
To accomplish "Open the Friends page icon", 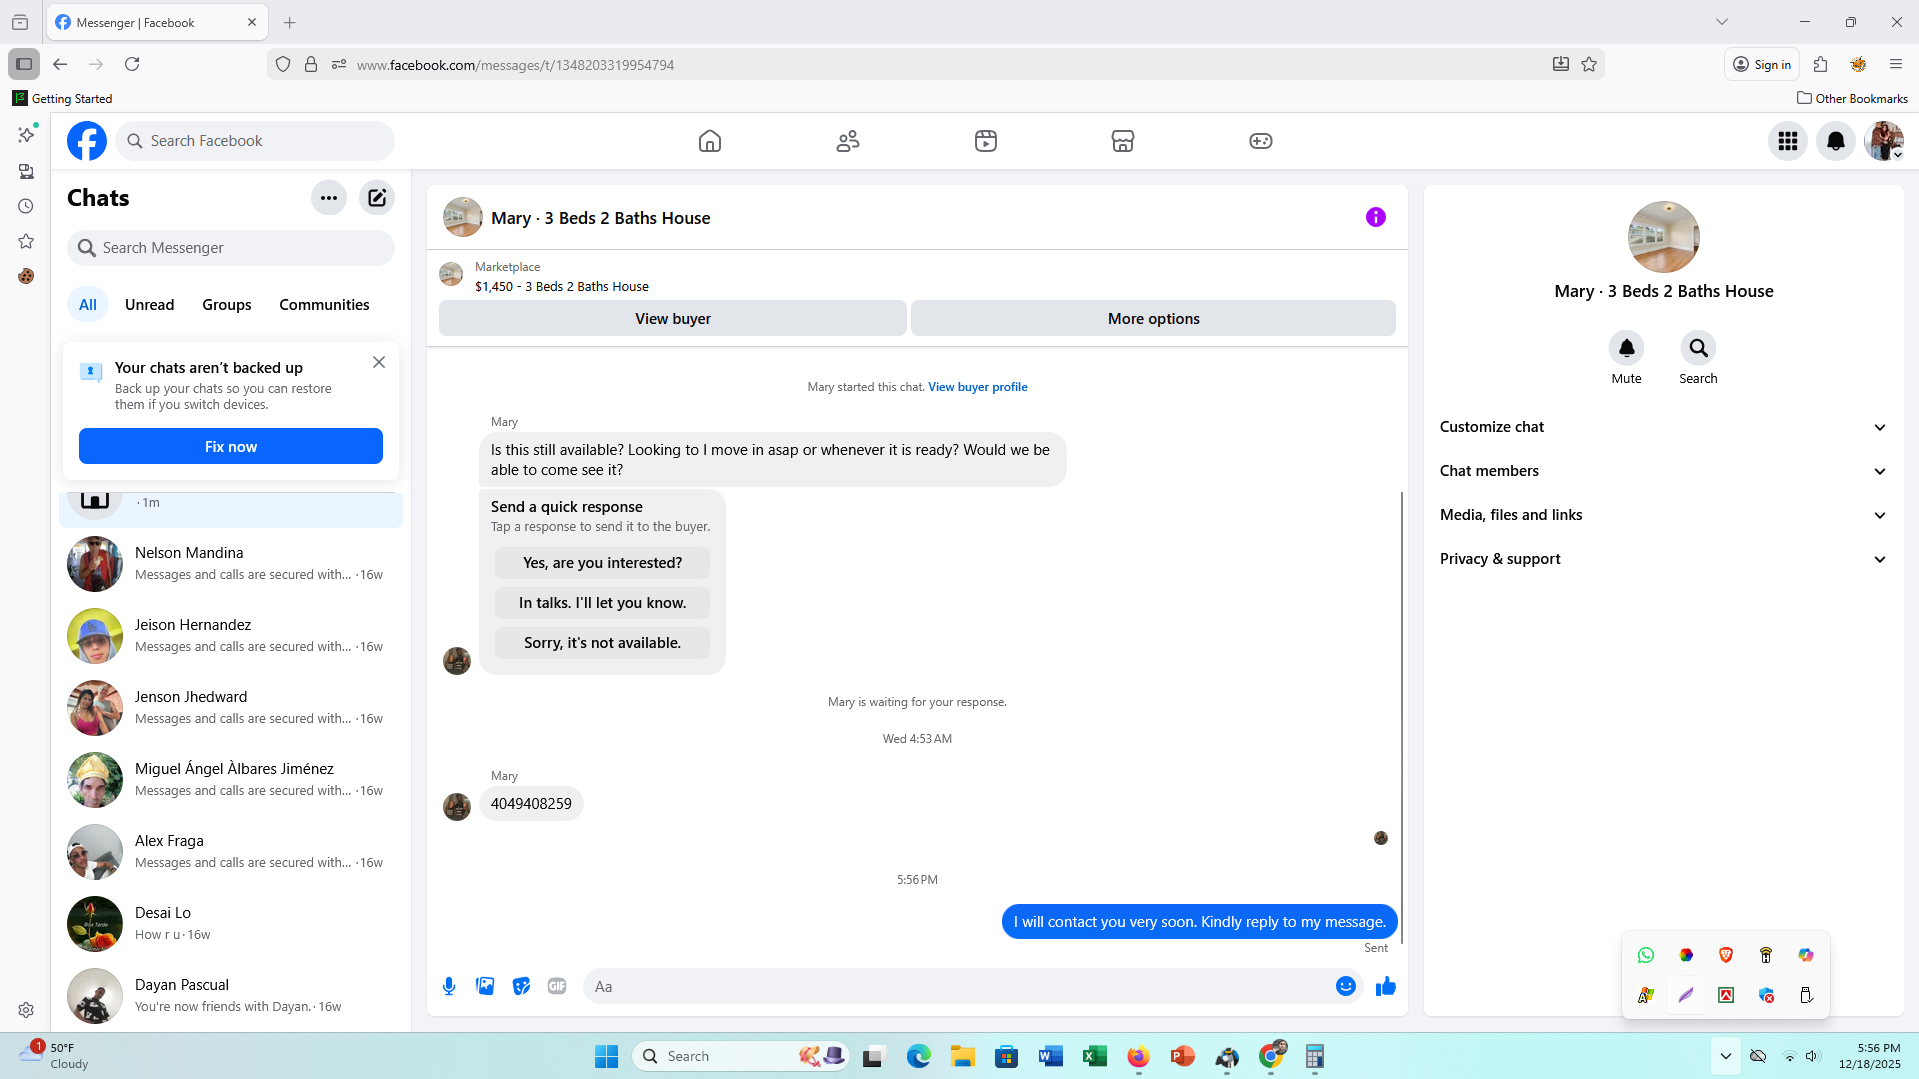I will point(848,141).
